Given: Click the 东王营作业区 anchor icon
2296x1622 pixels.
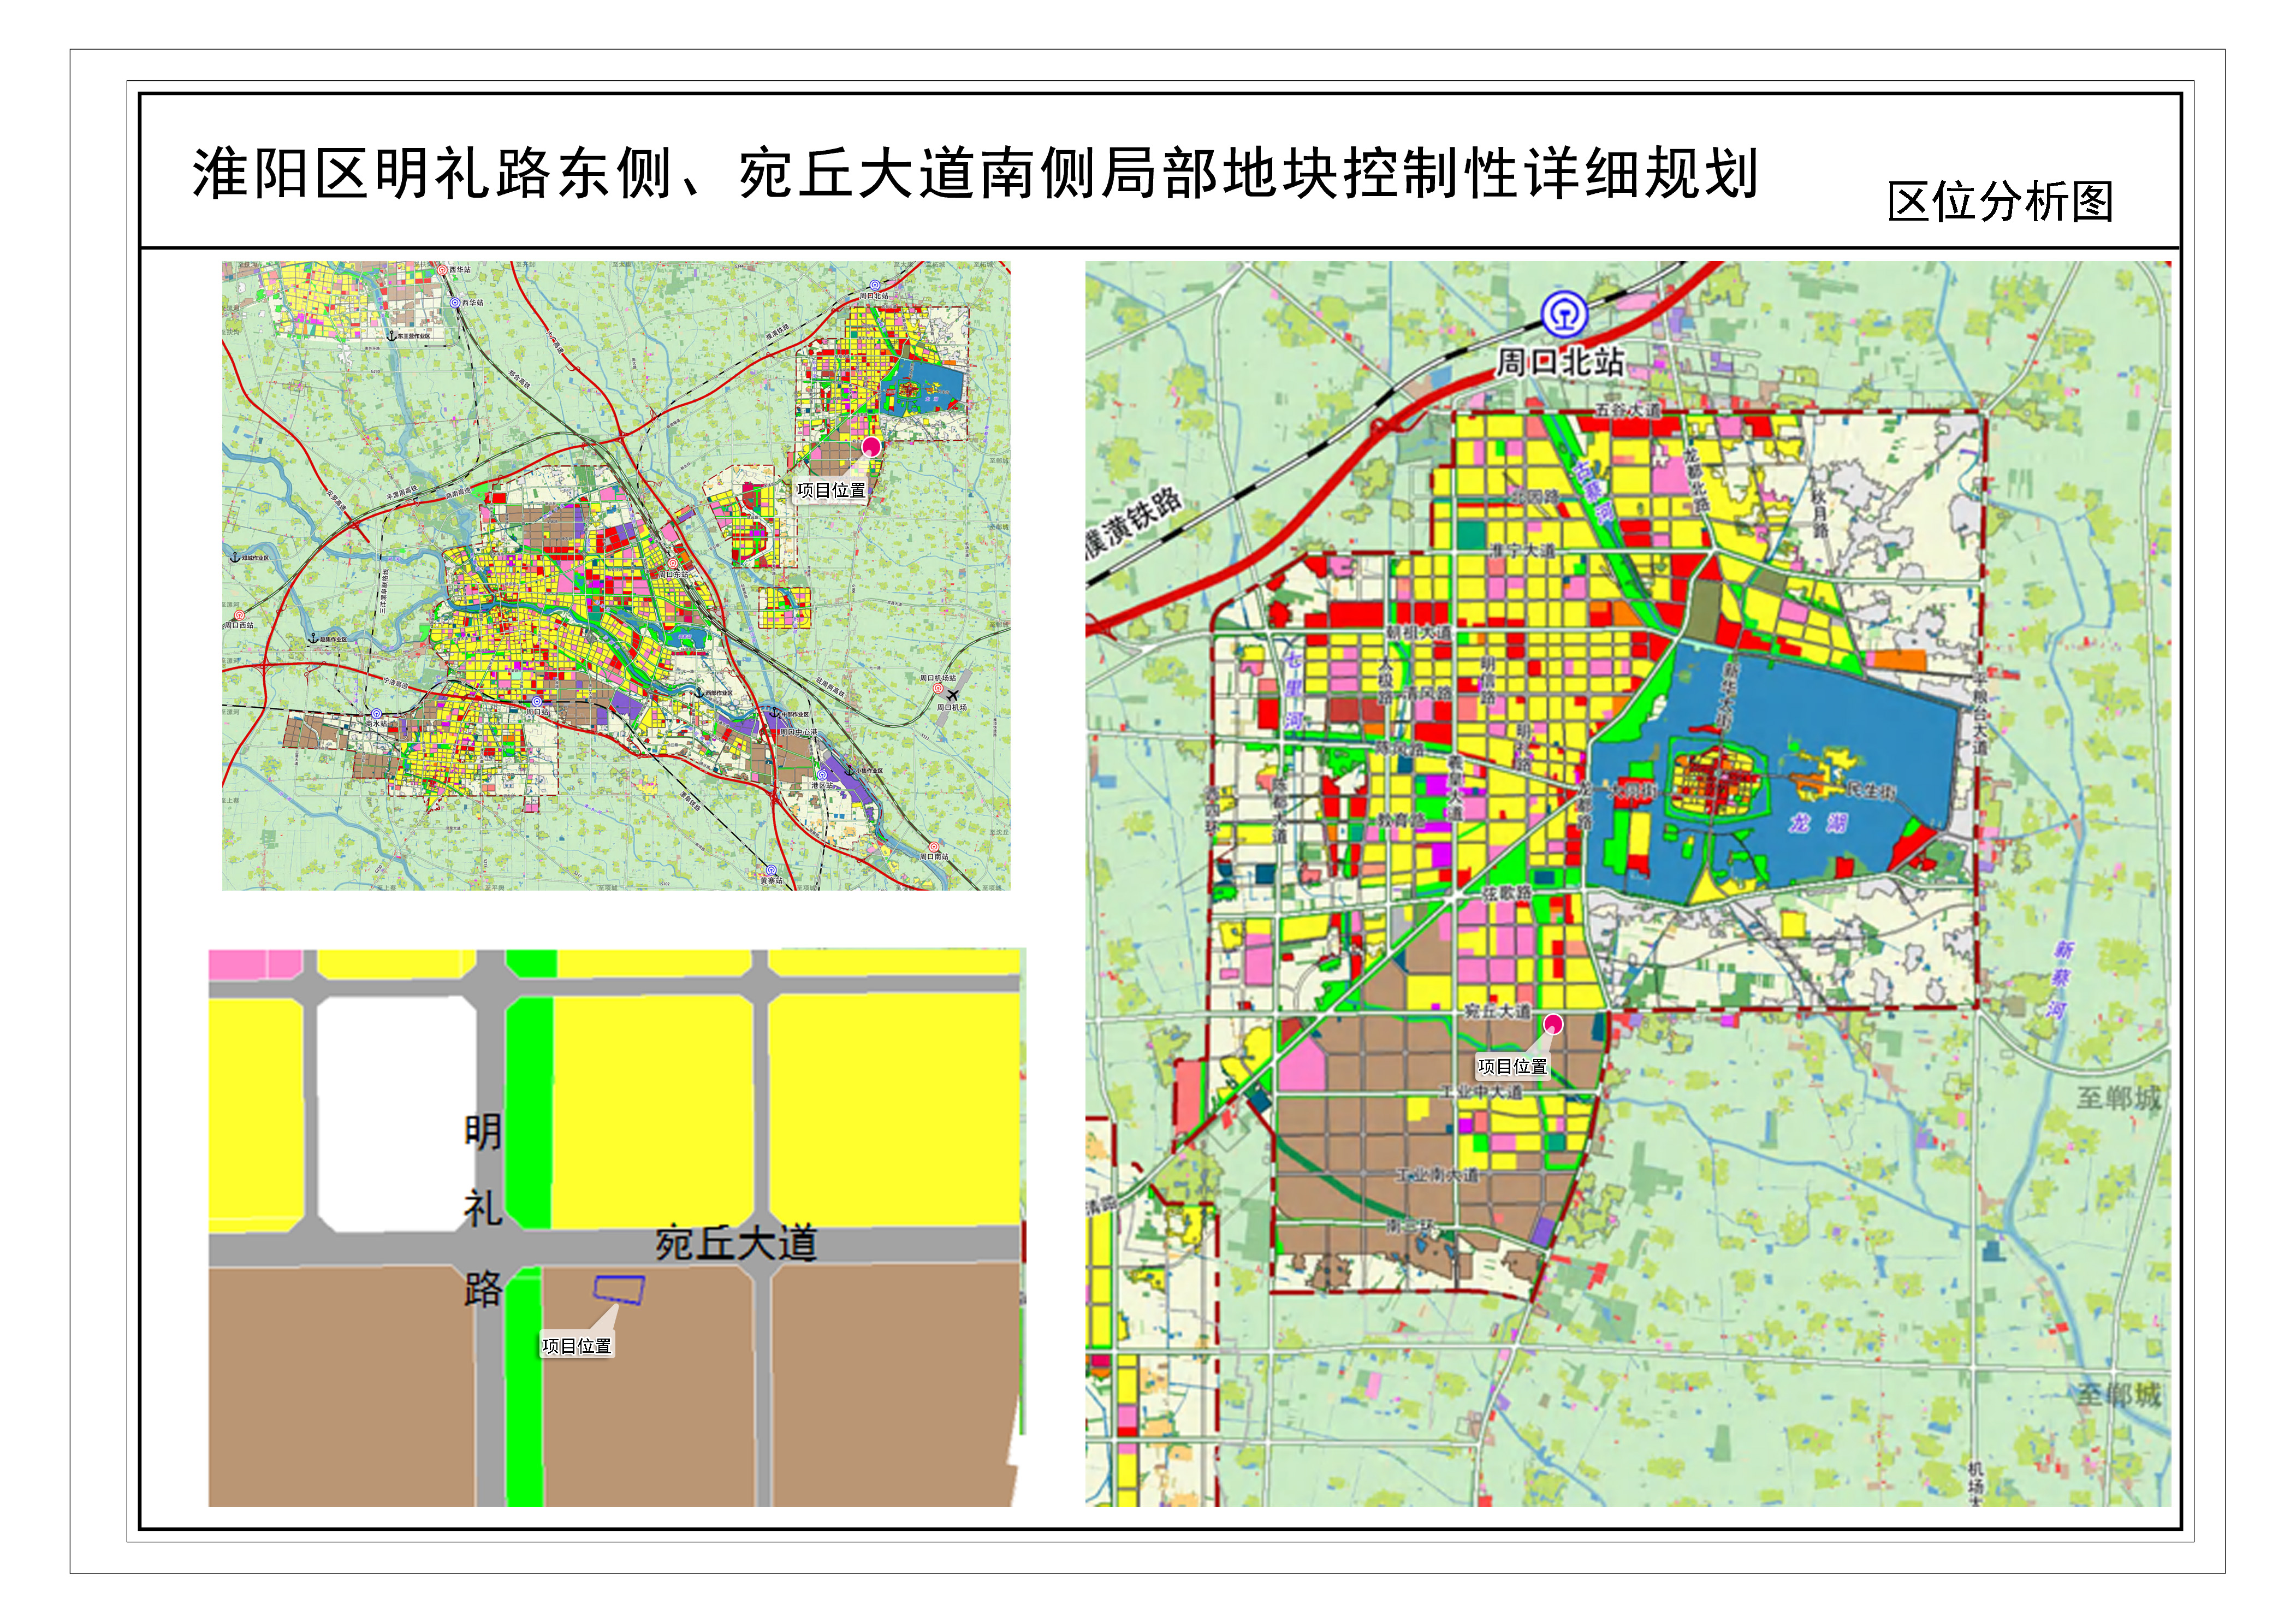Looking at the screenshot, I should [x=392, y=336].
